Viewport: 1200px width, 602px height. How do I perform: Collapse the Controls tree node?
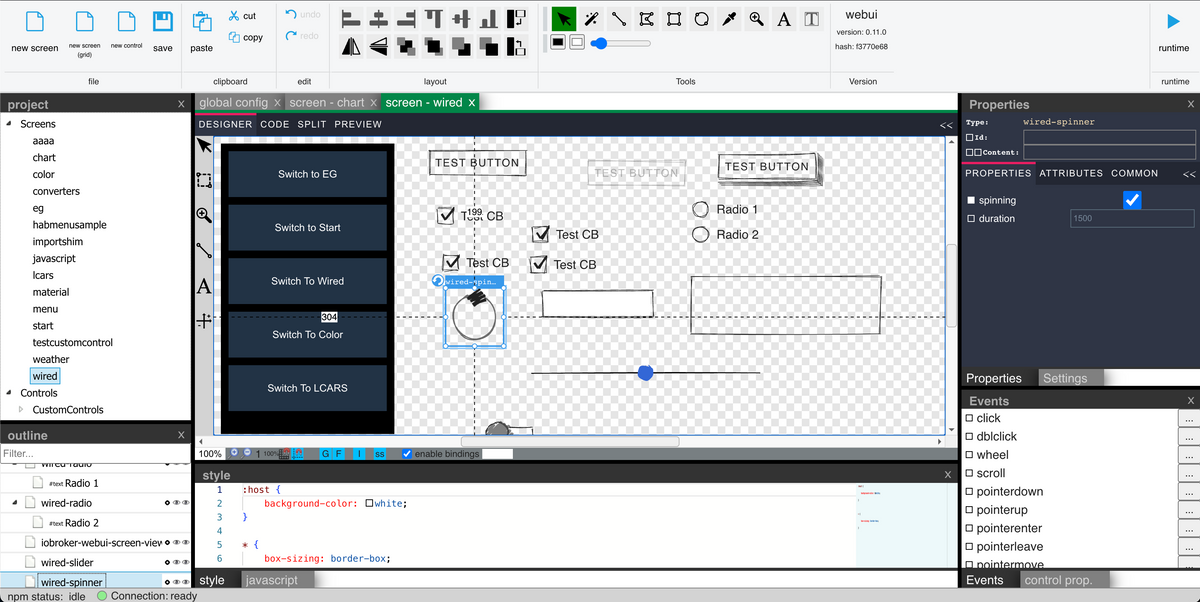9,393
